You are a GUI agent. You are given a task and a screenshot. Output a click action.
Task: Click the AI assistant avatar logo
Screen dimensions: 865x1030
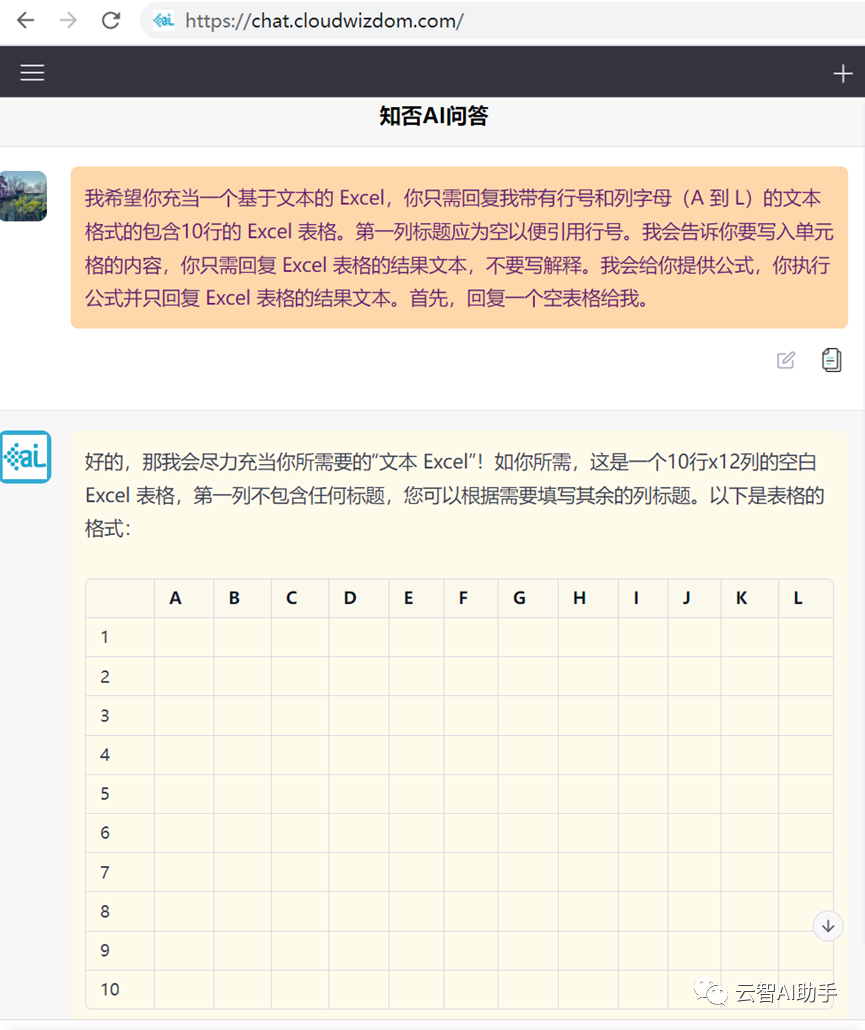(x=25, y=457)
